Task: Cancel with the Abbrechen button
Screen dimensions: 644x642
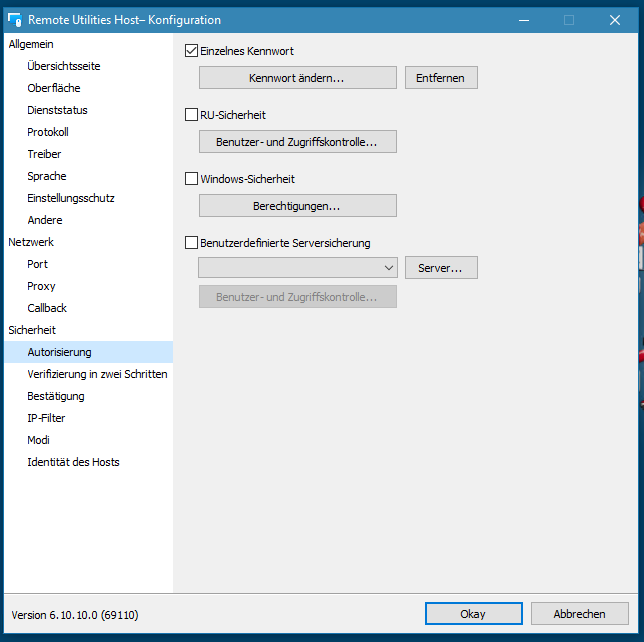Action: (580, 614)
